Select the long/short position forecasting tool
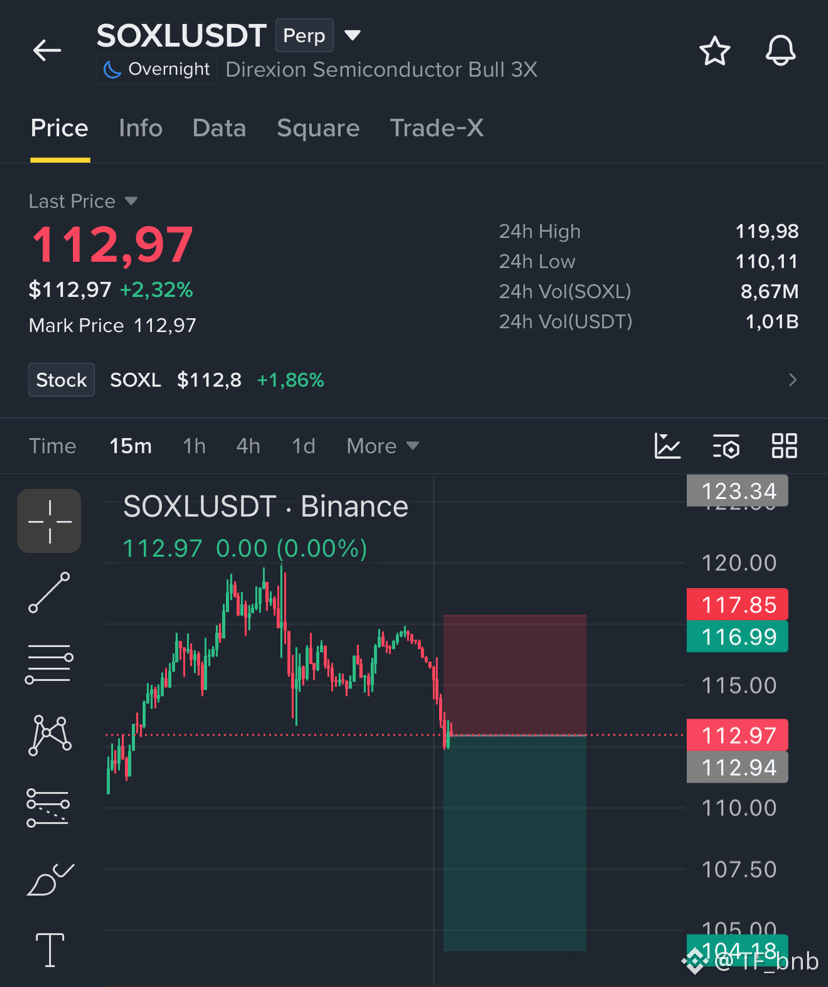The image size is (828, 987). pos(48,808)
